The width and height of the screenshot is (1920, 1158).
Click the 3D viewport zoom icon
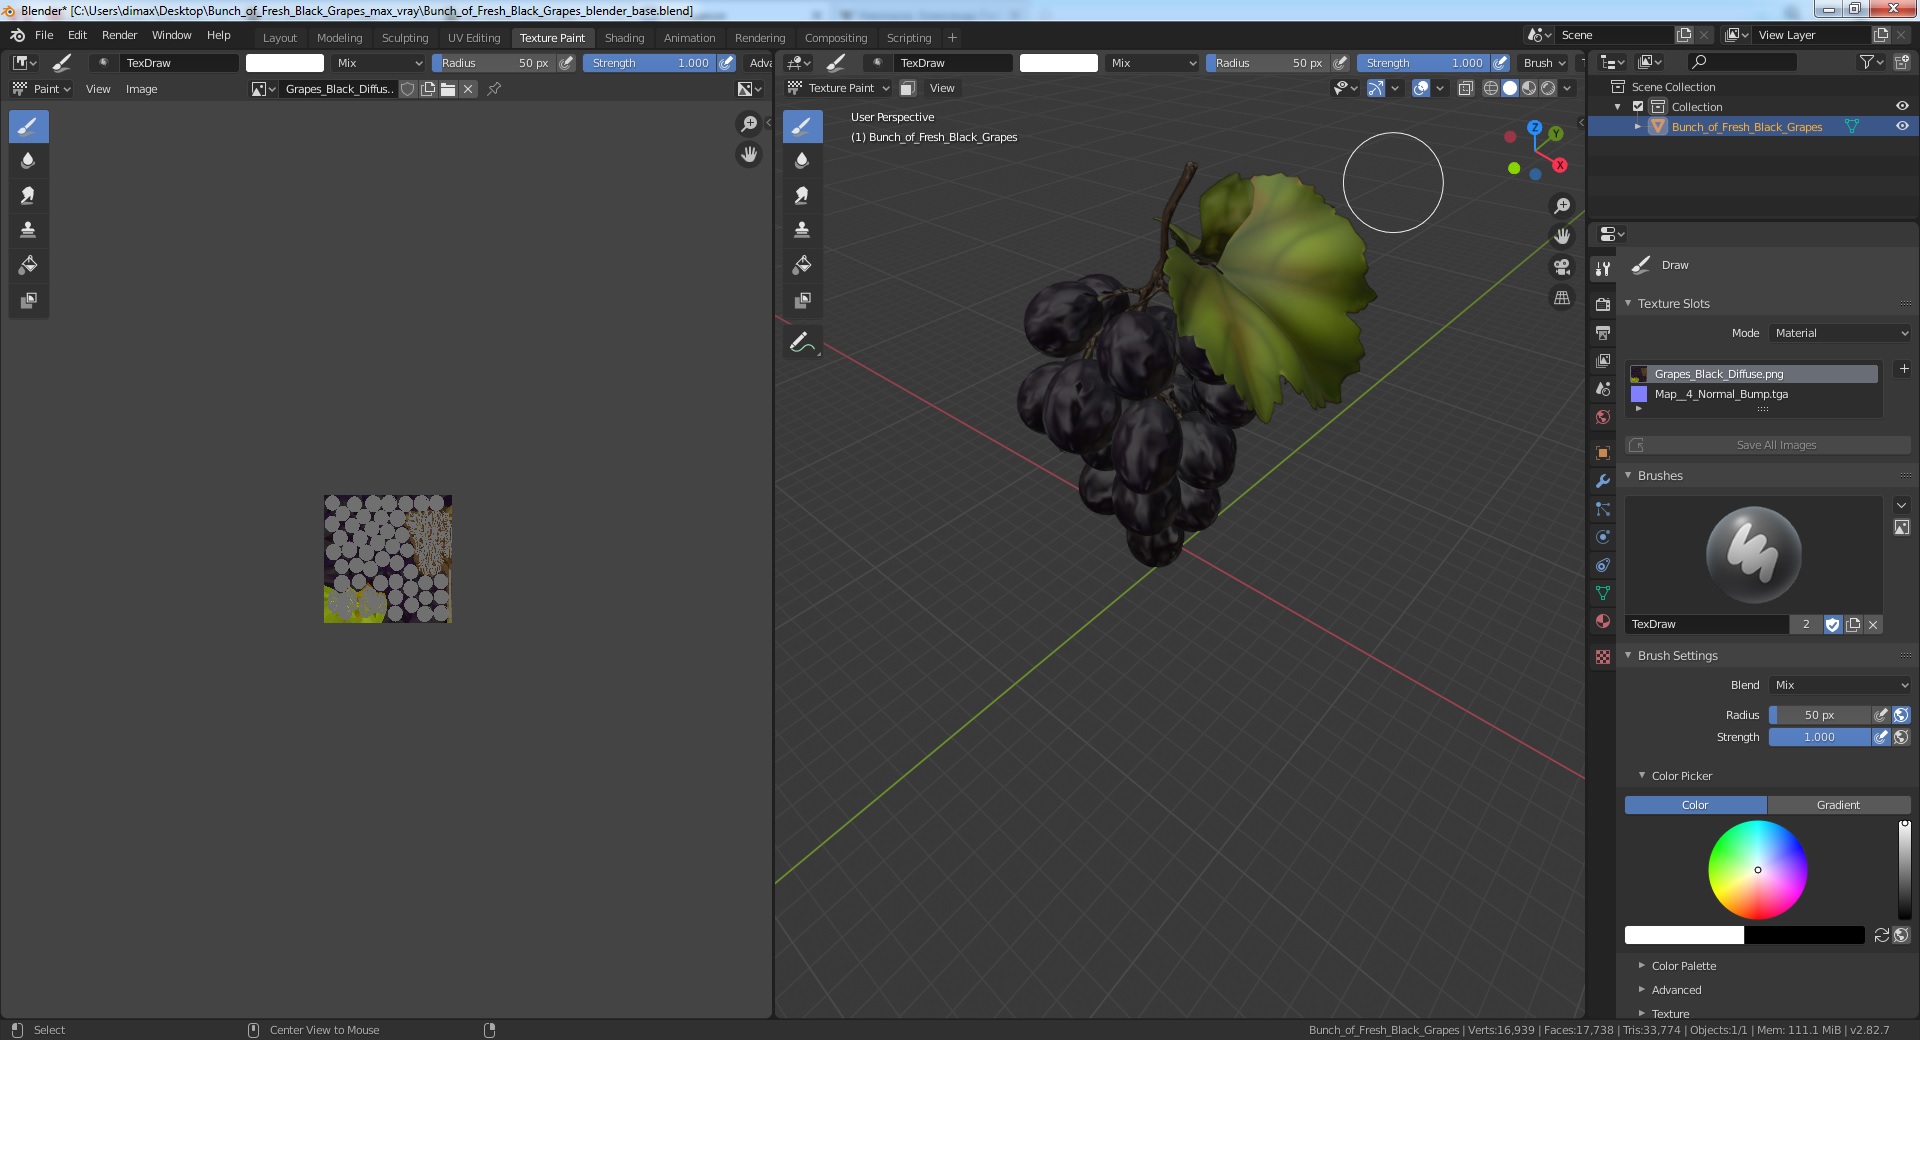click(1561, 206)
